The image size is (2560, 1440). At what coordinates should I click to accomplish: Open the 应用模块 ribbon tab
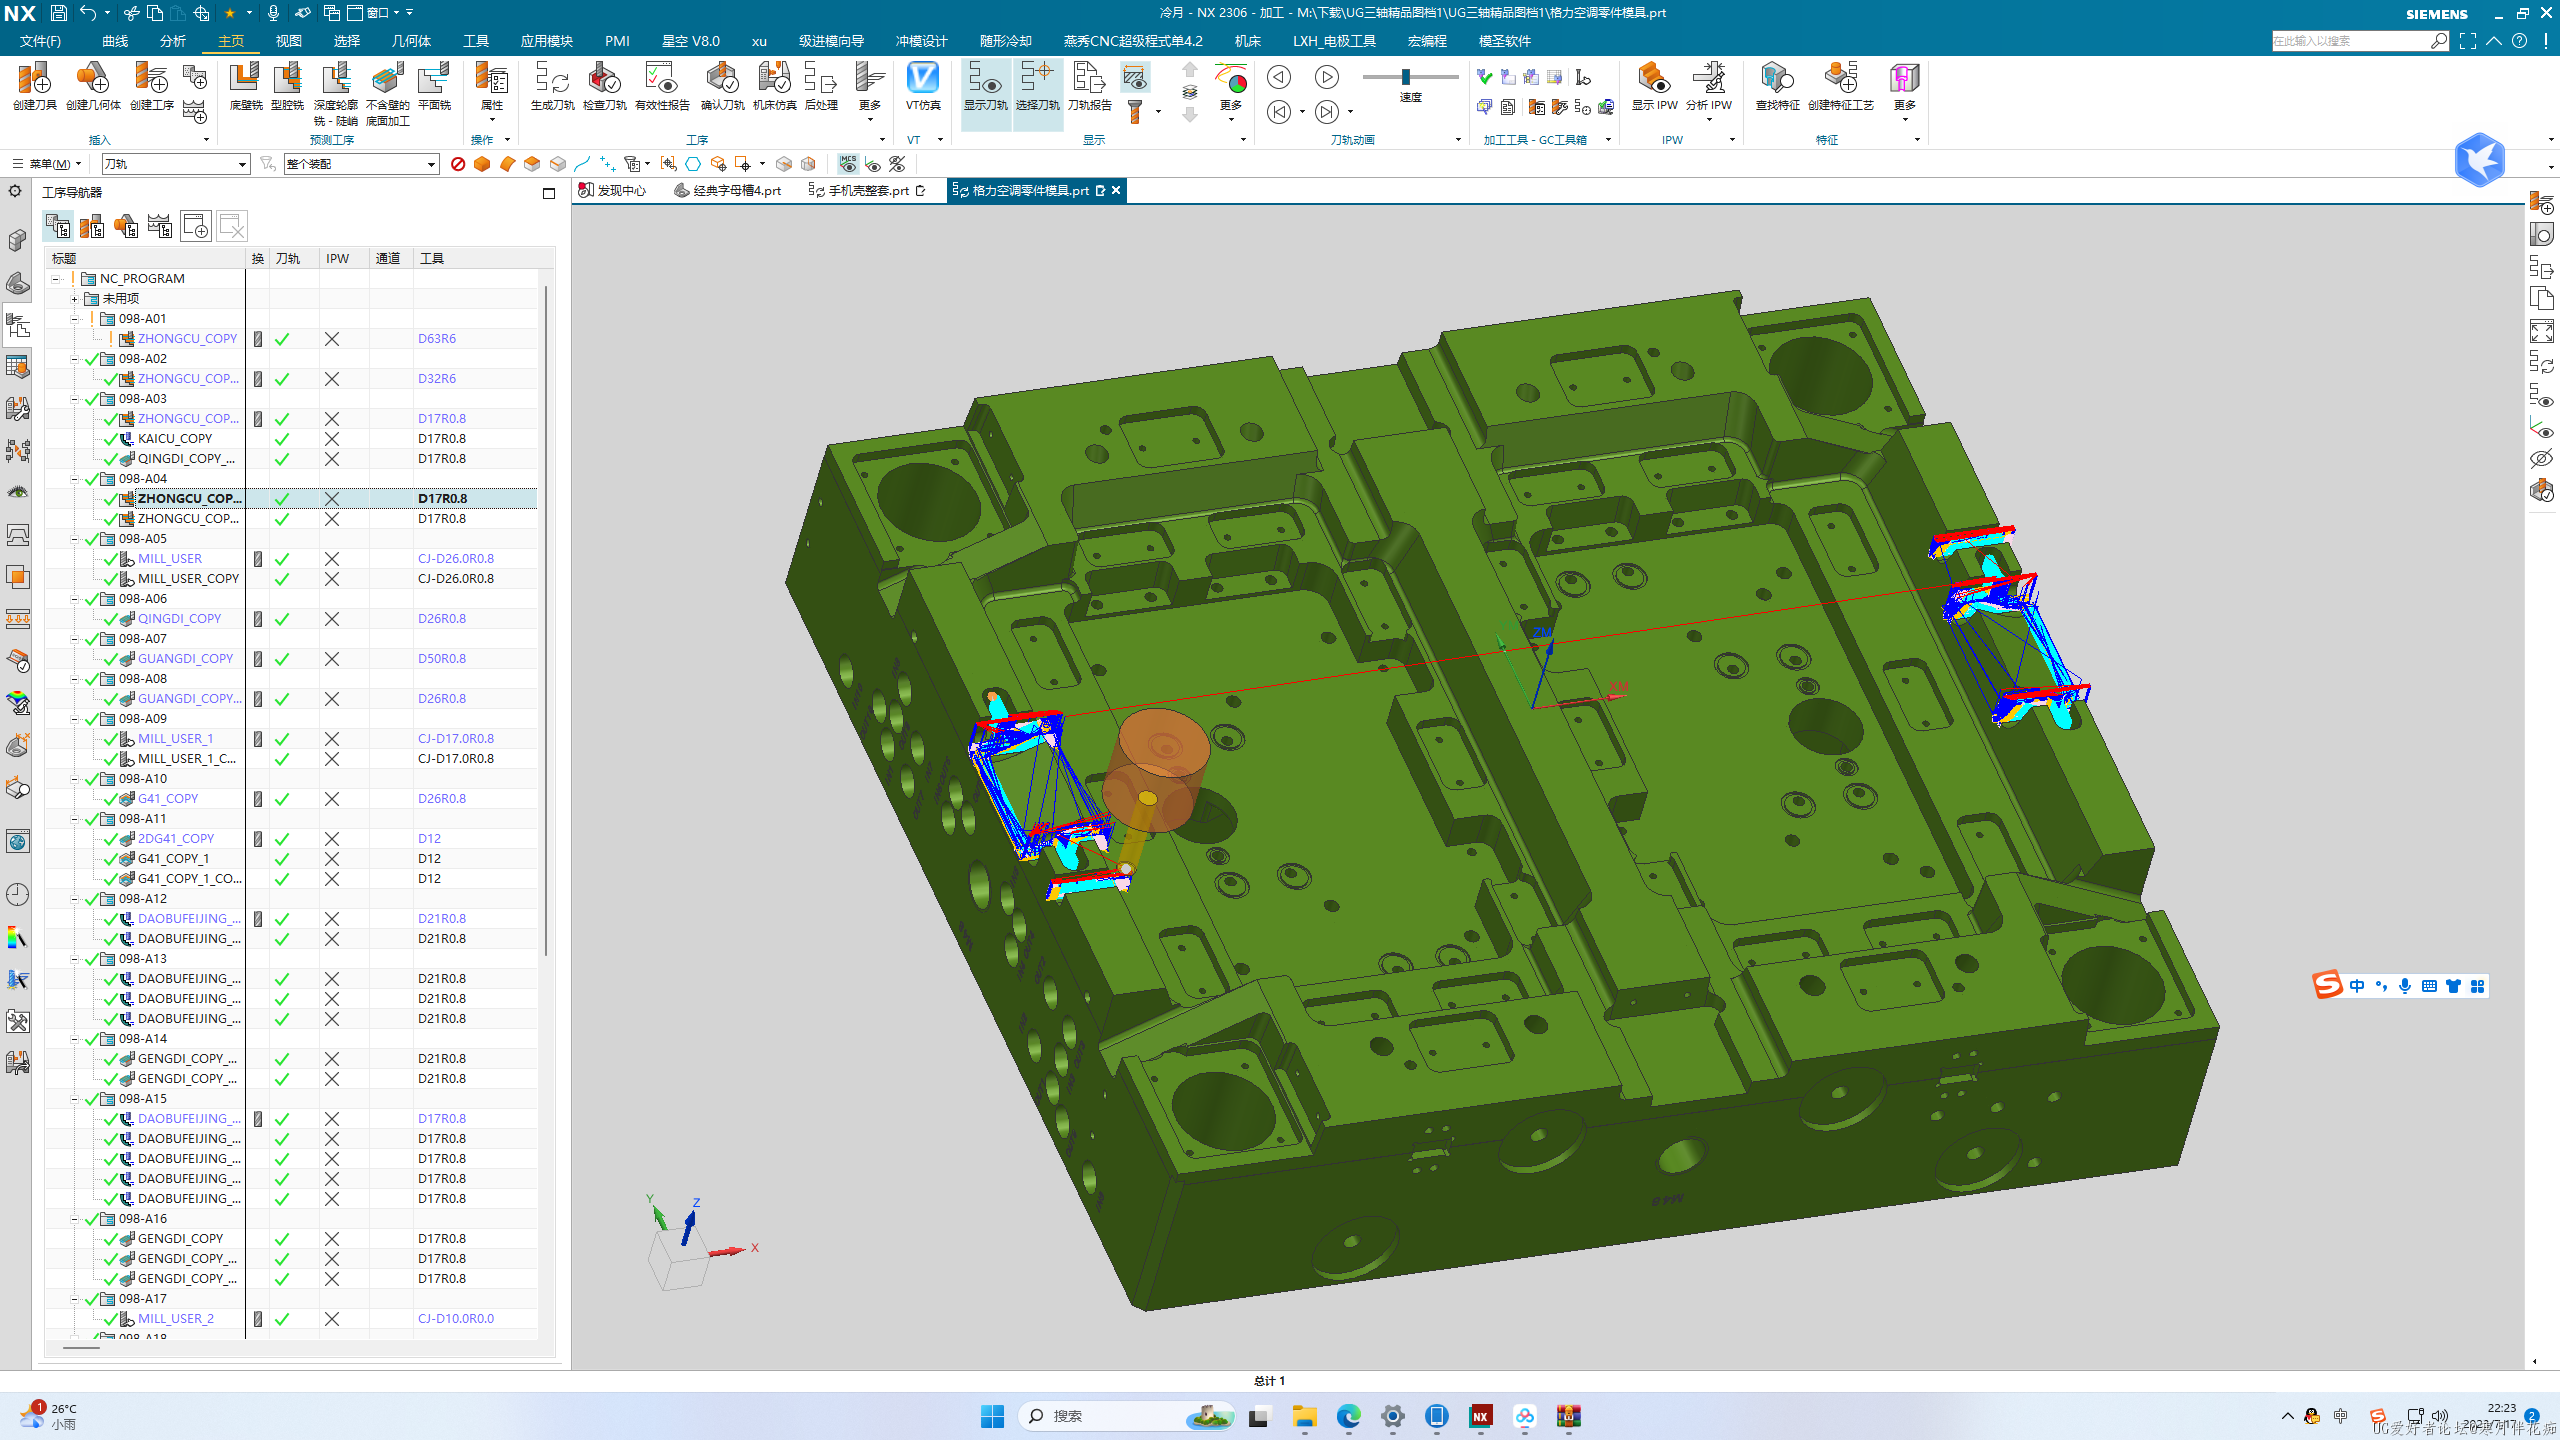point(546,41)
